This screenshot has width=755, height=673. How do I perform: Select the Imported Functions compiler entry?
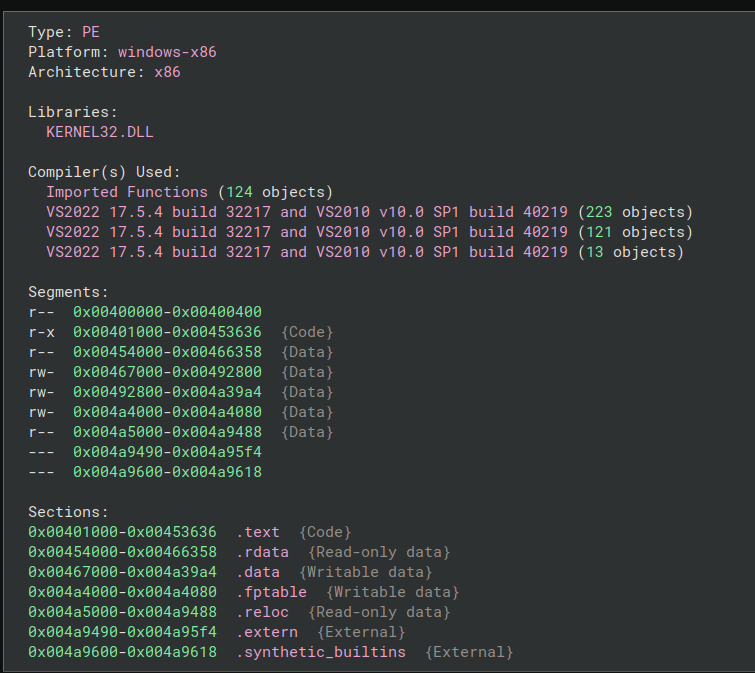(127, 192)
